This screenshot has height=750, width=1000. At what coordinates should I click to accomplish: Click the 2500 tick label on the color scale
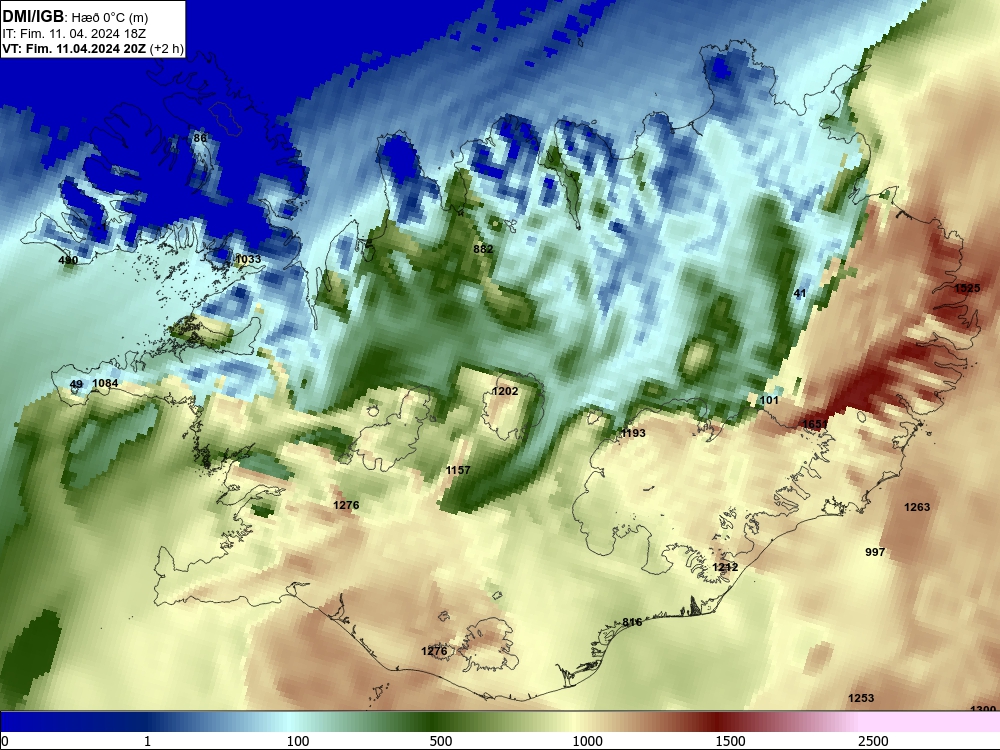[x=873, y=741]
